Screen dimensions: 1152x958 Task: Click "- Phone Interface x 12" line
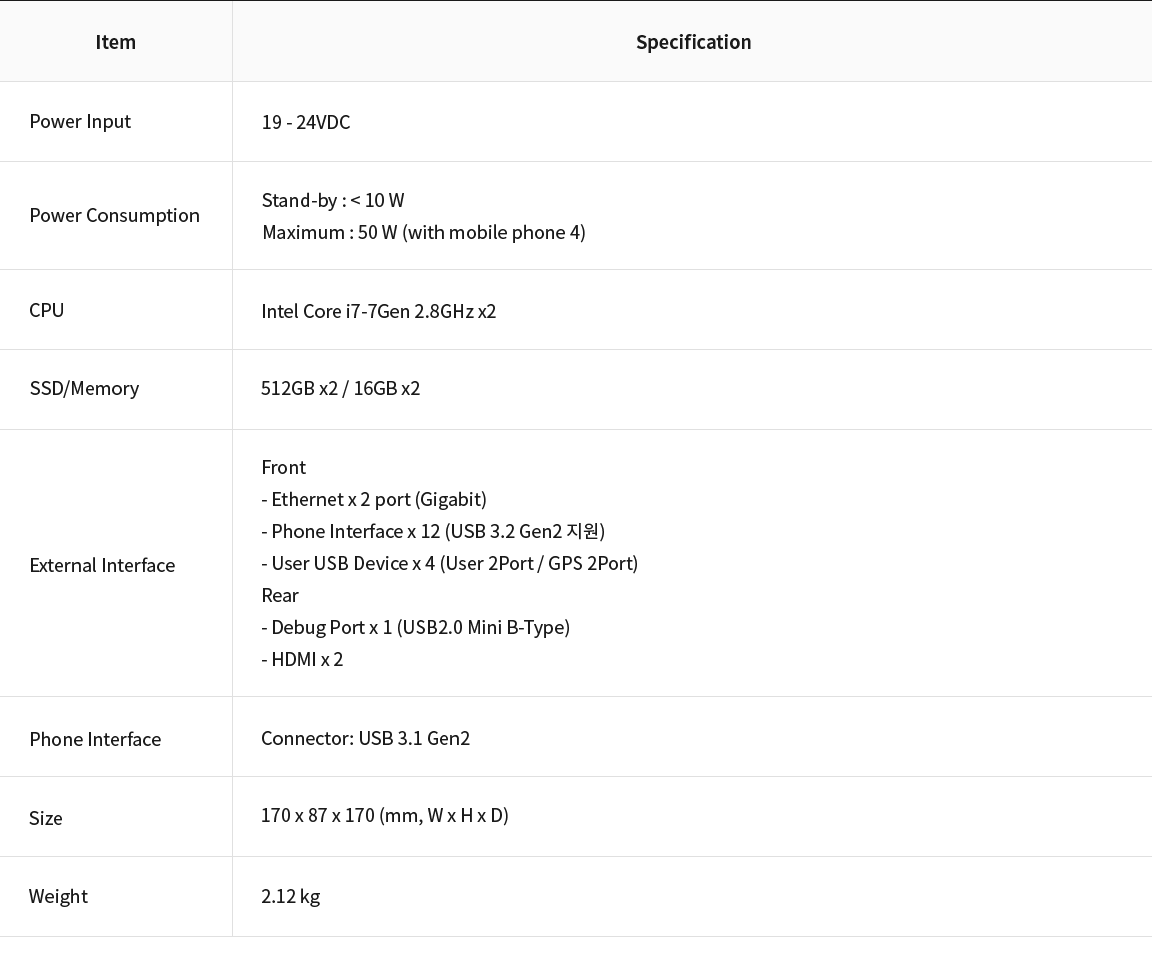coord(433,531)
